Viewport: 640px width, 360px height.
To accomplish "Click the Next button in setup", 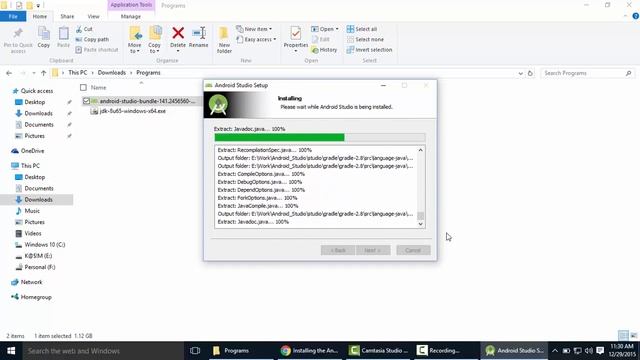I will 373,250.
